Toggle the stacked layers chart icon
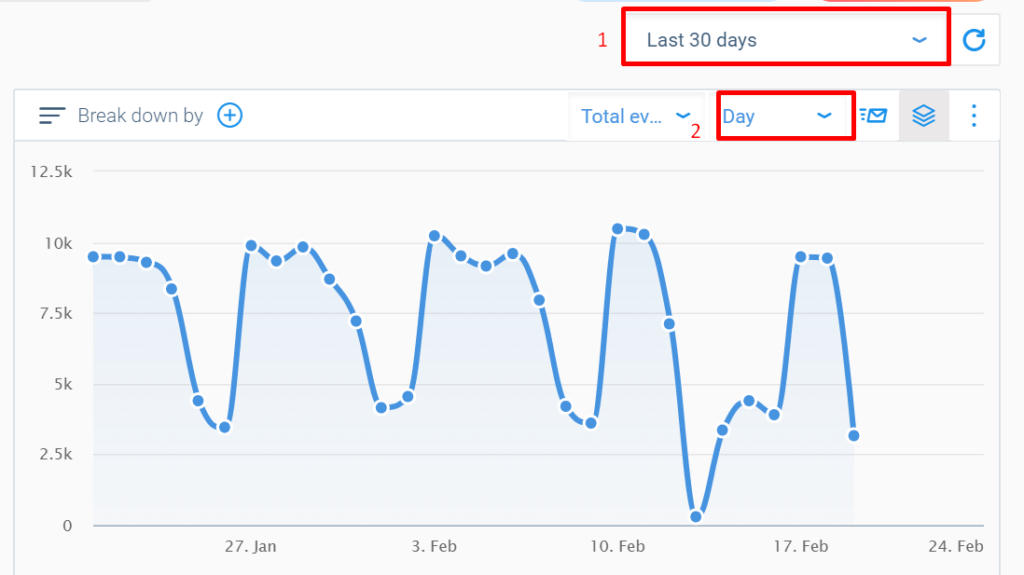Image resolution: width=1024 pixels, height=575 pixels. pyautogui.click(x=923, y=116)
